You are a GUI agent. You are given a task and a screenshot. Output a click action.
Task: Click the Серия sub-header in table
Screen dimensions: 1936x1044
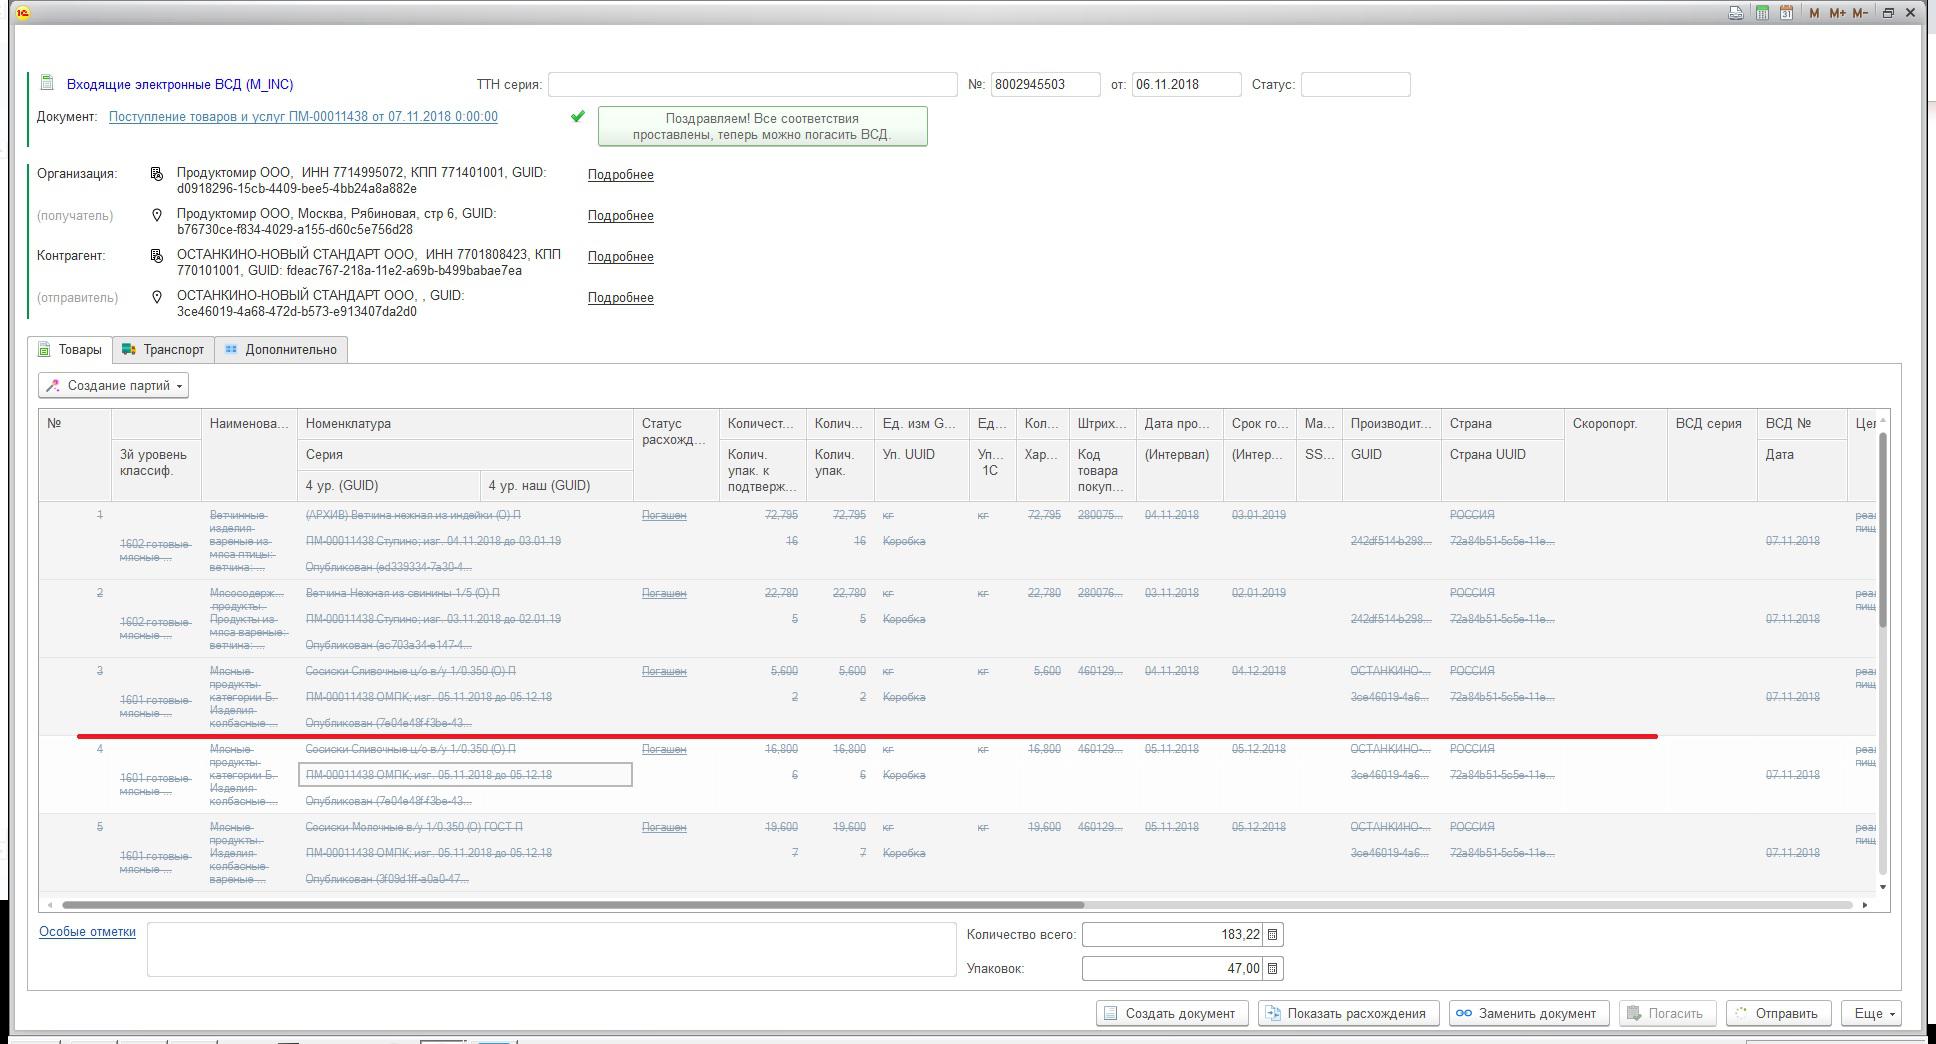tap(465, 454)
